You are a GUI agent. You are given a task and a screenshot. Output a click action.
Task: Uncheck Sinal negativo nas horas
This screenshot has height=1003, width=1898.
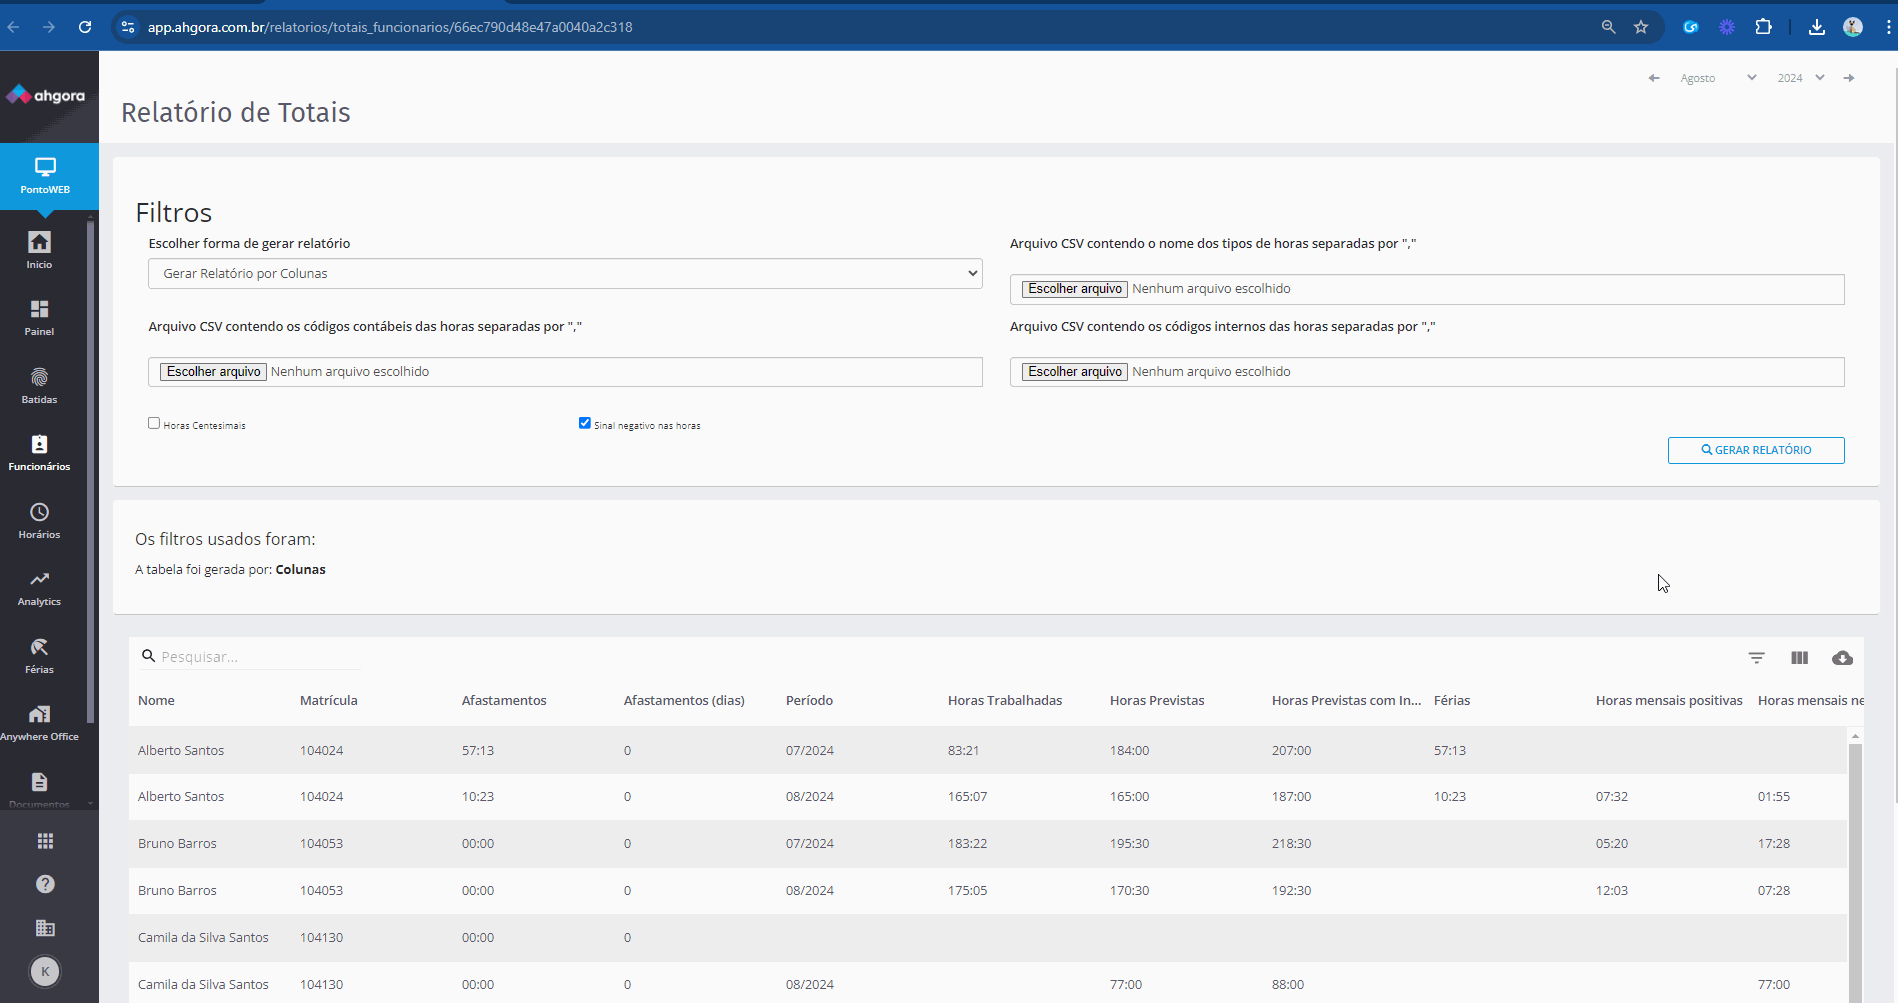click(x=585, y=423)
